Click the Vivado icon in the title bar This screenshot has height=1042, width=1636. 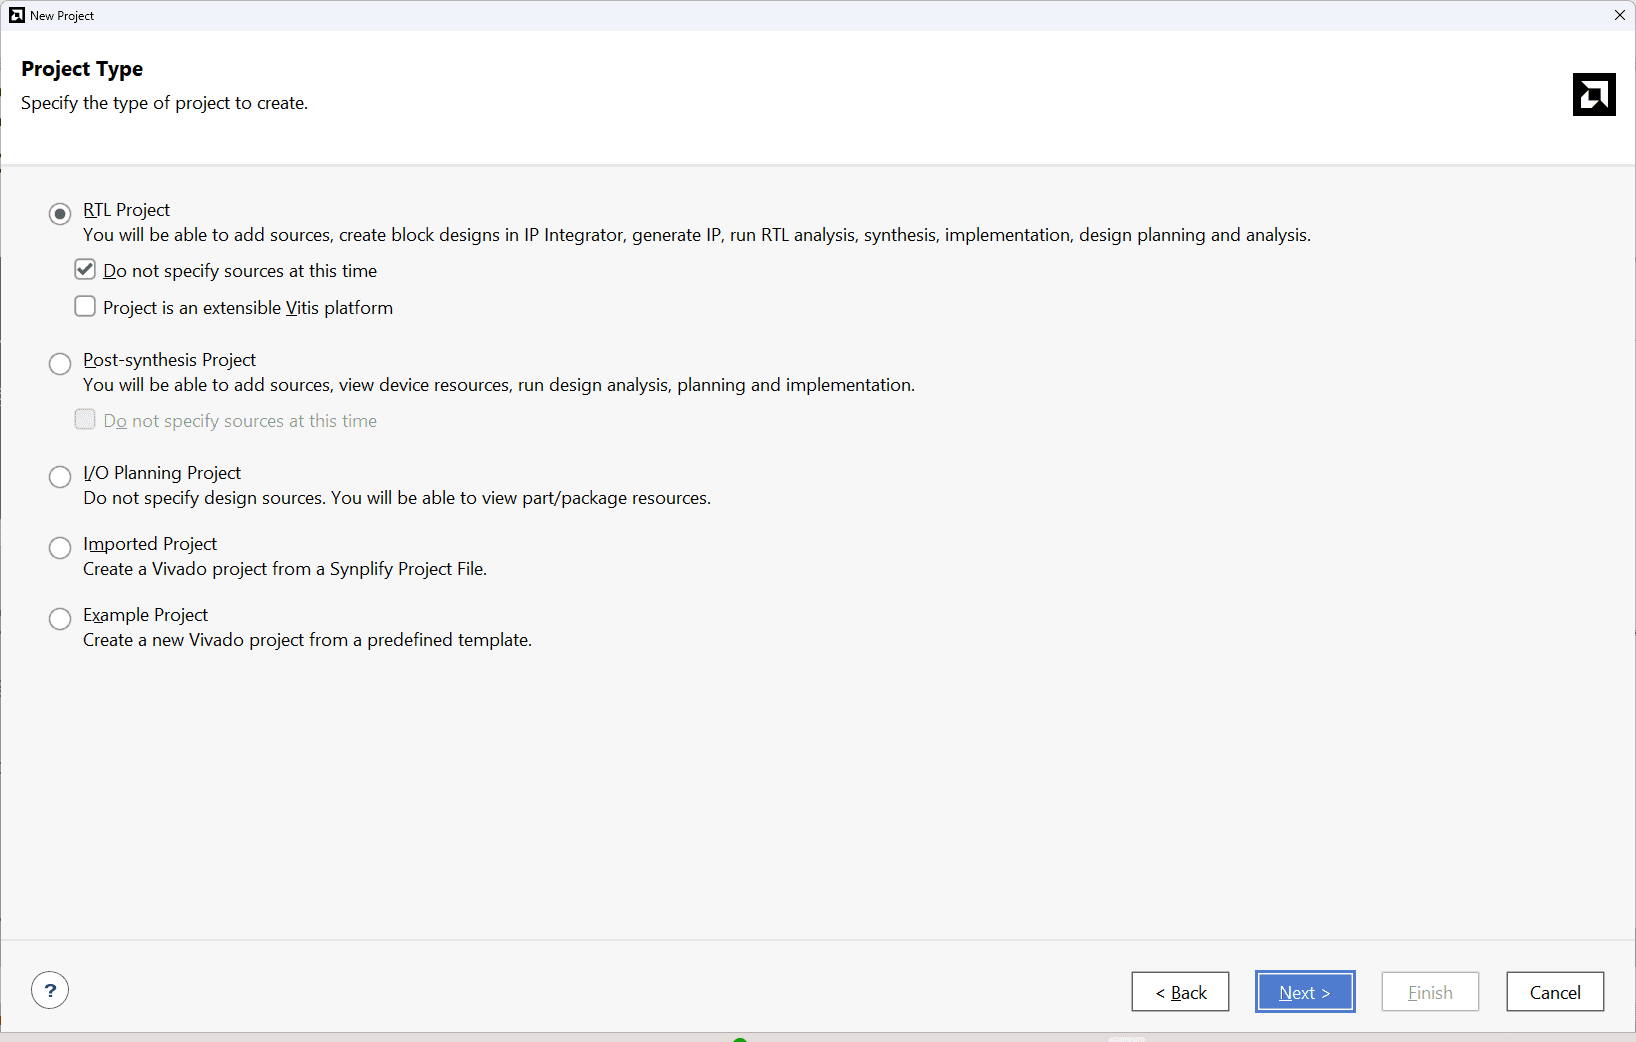[17, 15]
